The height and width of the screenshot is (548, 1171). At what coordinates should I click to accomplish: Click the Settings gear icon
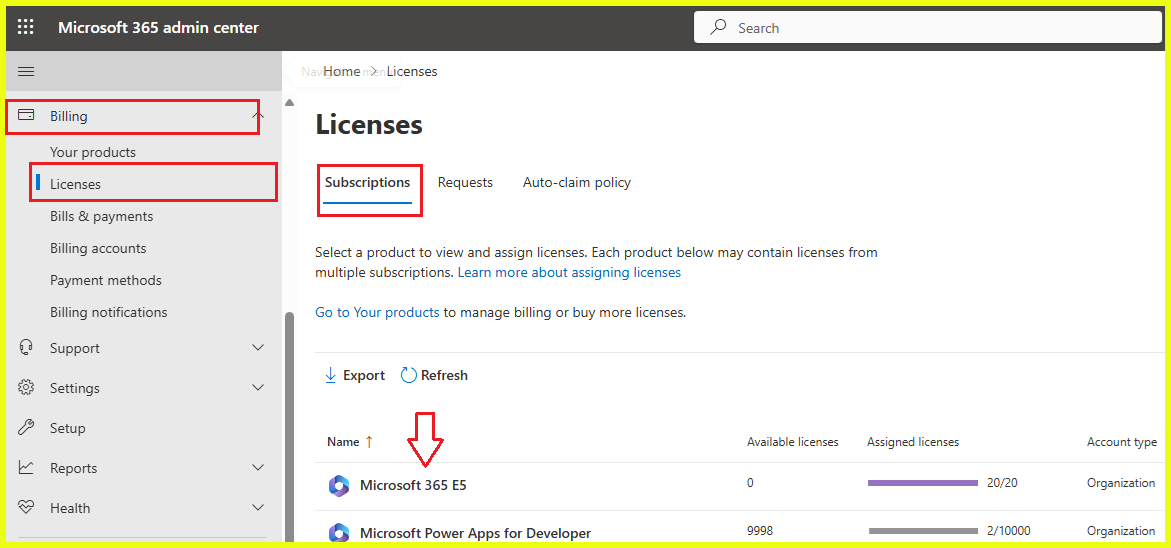[x=26, y=388]
